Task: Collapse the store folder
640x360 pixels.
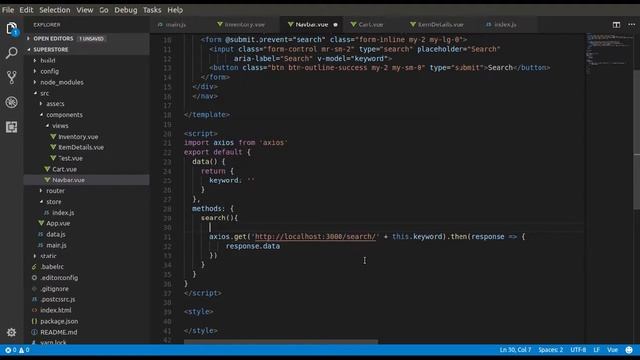Action: (53, 202)
